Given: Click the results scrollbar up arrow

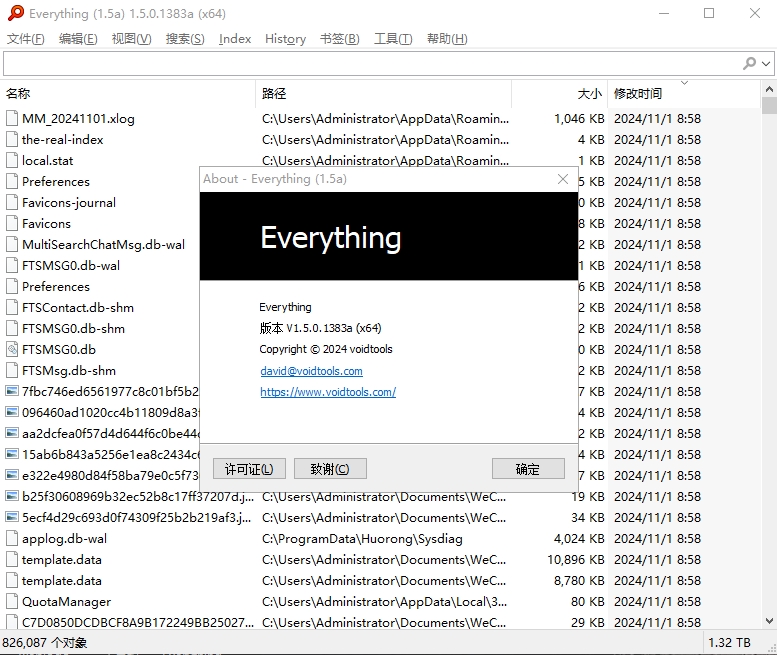Looking at the screenshot, I should point(769,89).
